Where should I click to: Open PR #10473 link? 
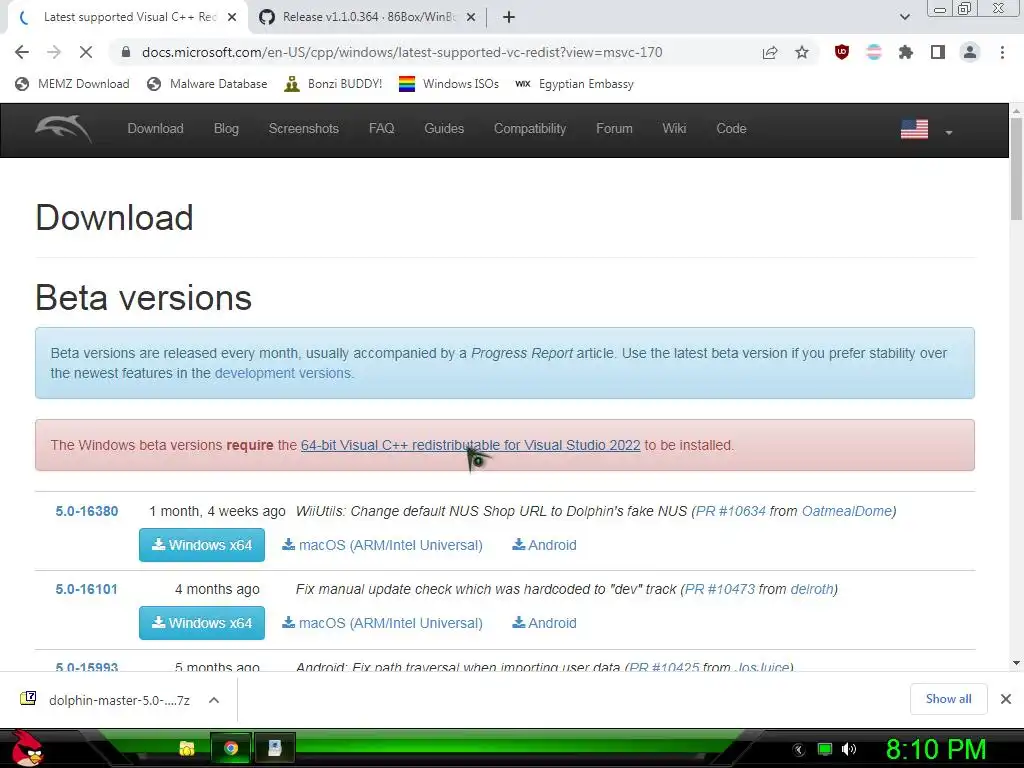point(720,589)
